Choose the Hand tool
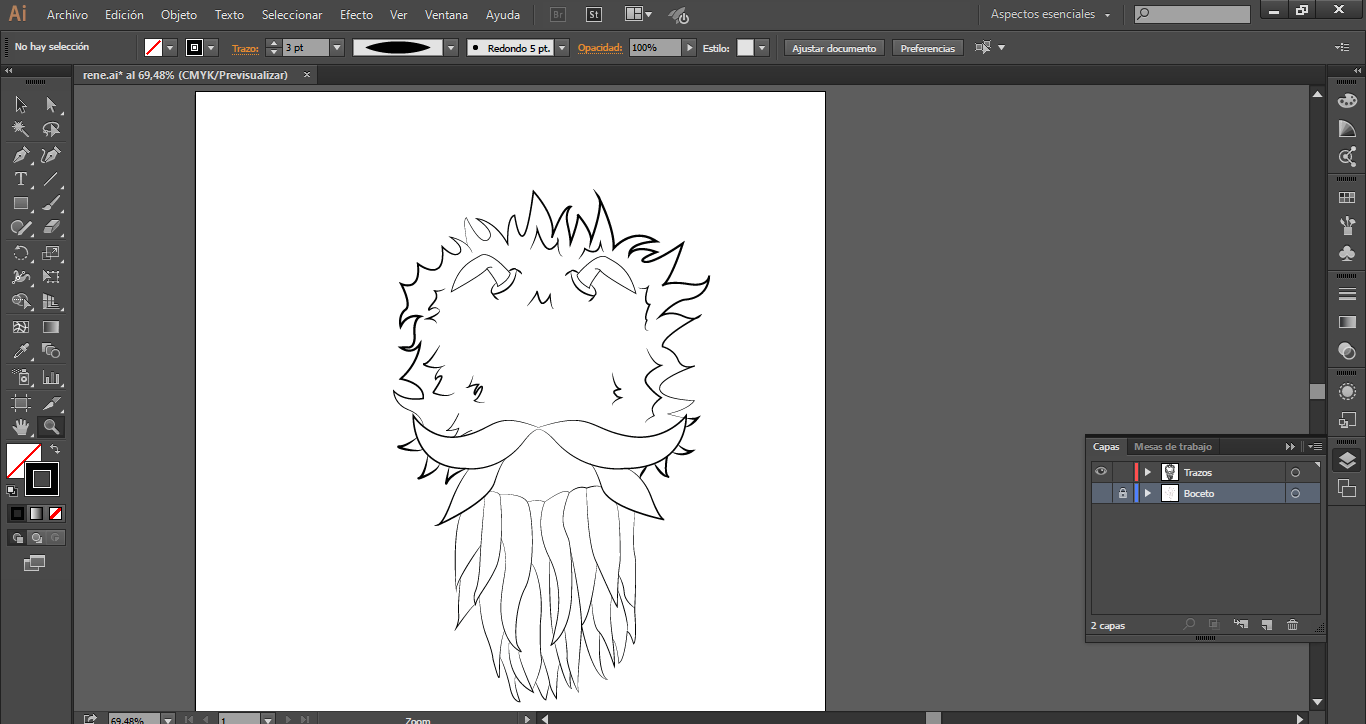1366x724 pixels. pos(20,427)
